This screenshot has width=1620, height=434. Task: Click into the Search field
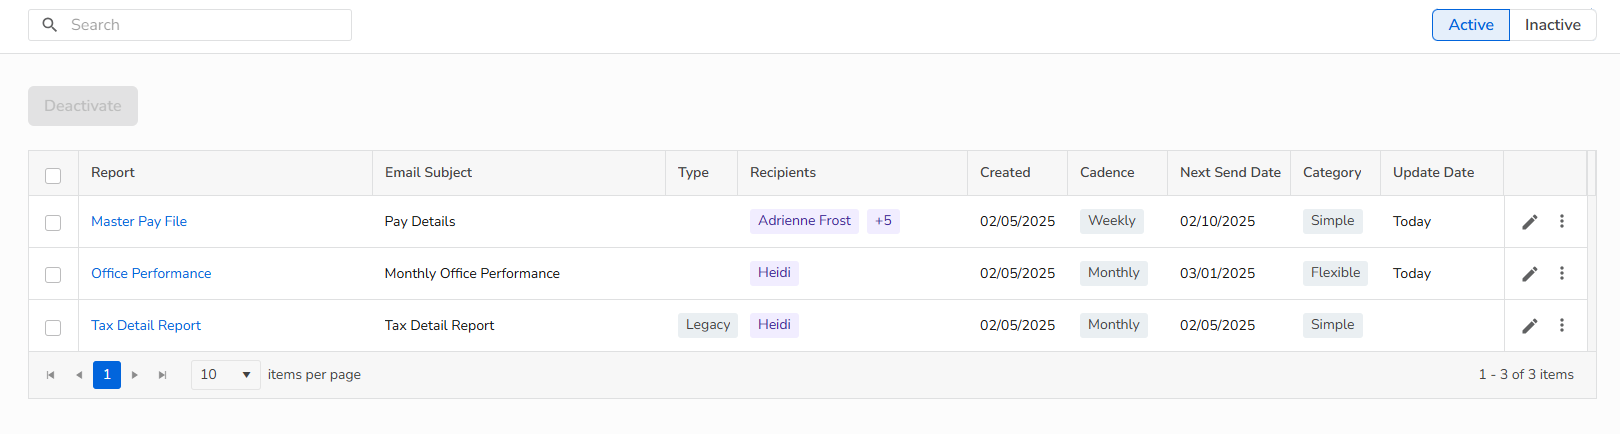point(190,25)
